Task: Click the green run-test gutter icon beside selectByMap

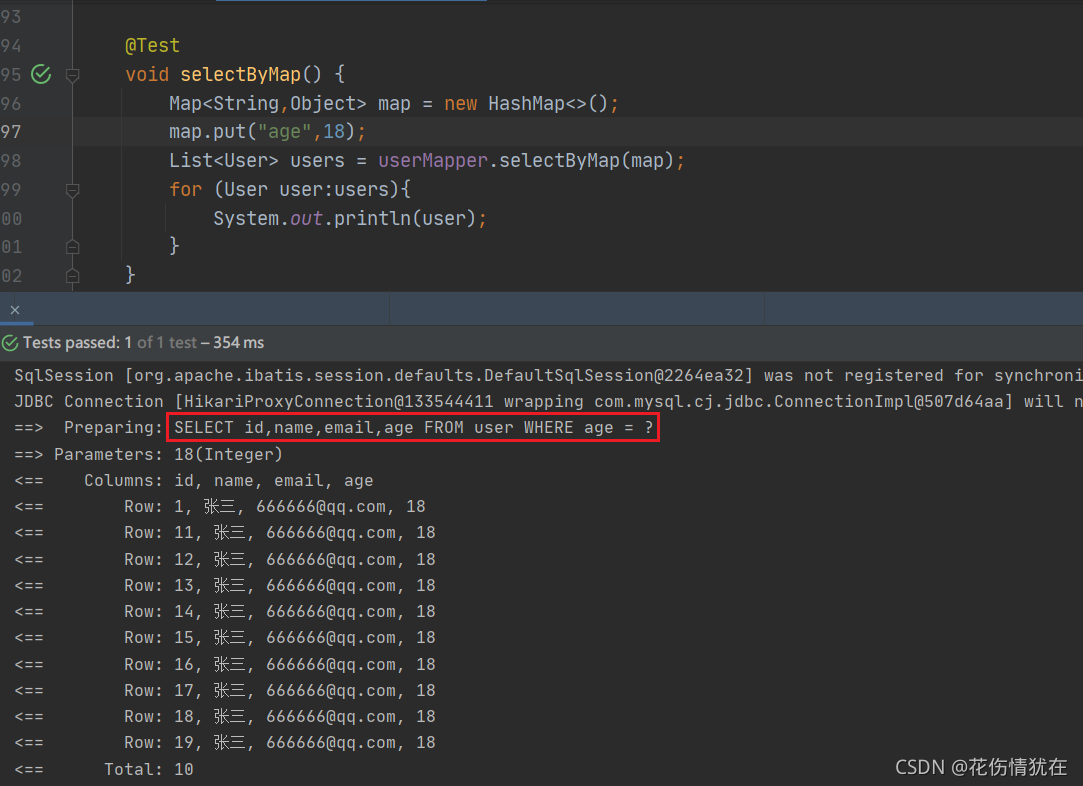Action: (41, 74)
